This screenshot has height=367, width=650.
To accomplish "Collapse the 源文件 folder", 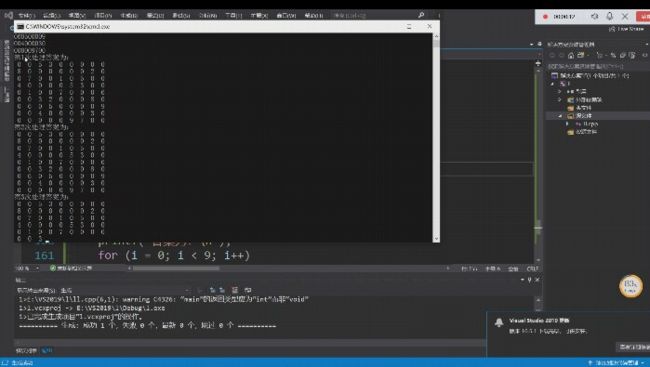I will coord(560,116).
